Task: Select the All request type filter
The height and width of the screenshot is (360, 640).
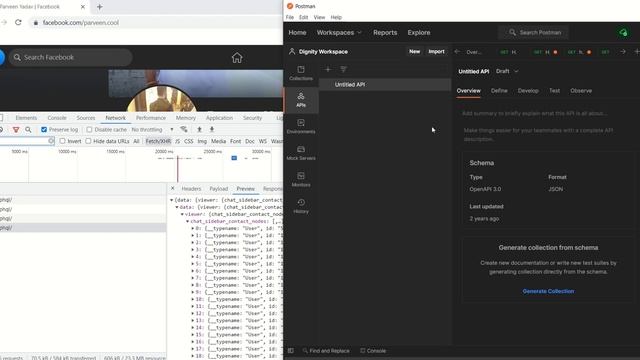Action: click(136, 141)
